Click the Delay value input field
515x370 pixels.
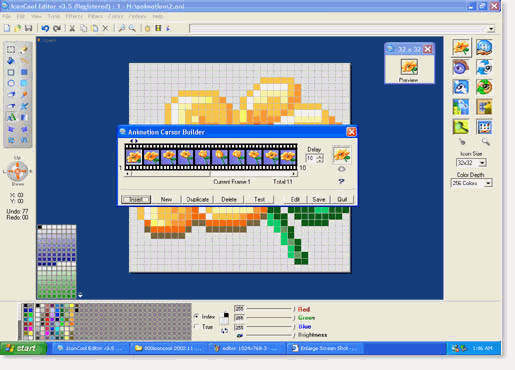311,158
